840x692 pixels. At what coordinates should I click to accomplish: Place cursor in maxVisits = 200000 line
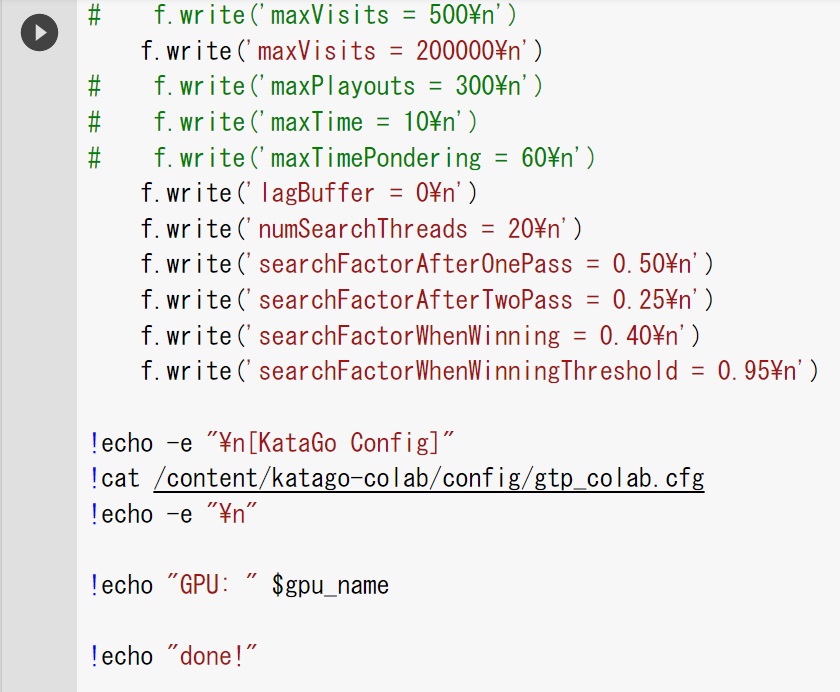point(342,51)
